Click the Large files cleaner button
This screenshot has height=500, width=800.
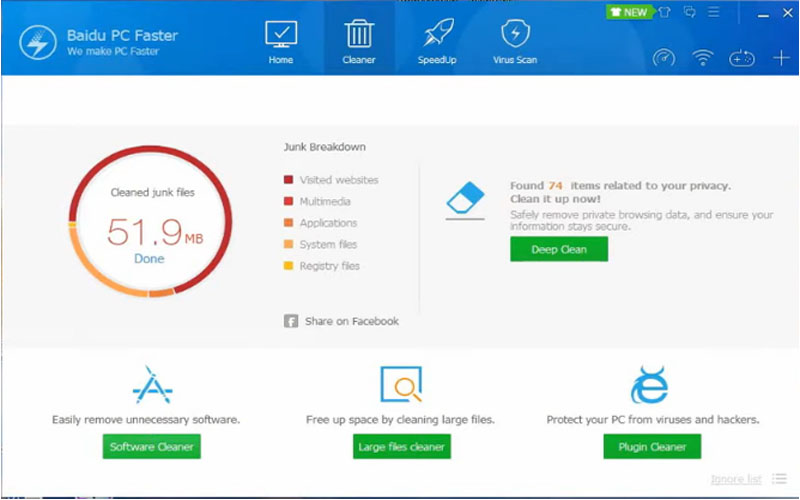tap(402, 446)
